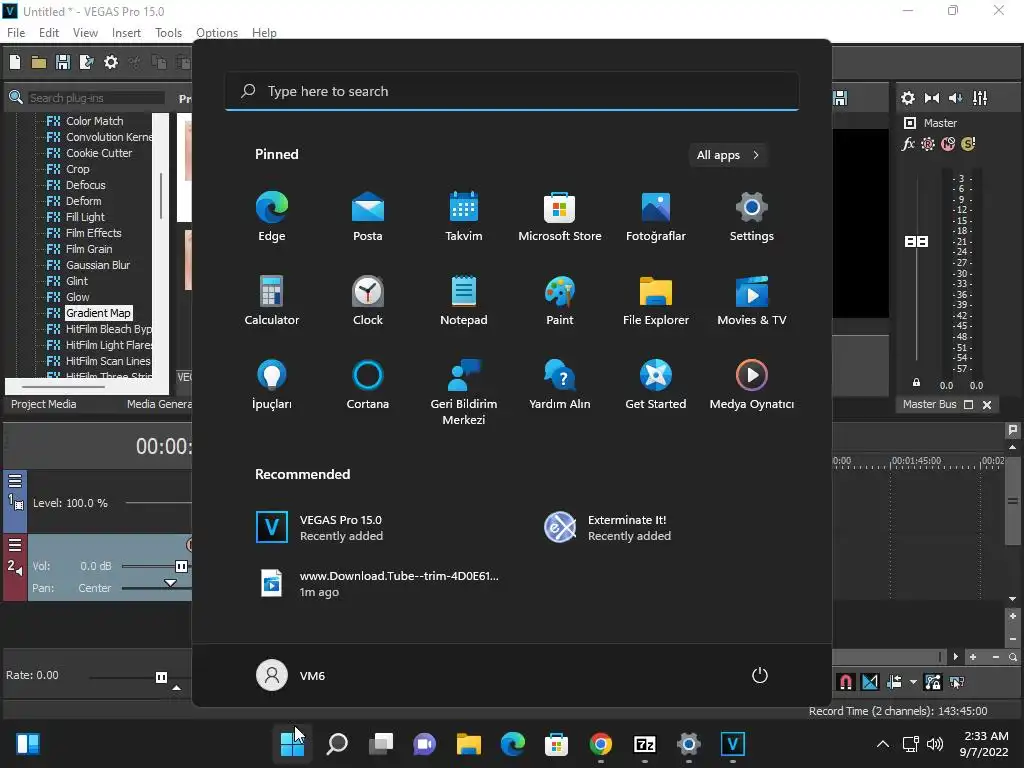This screenshot has height=768, width=1024.
Task: Select the Color Match plug-in
Action: [x=94, y=121]
